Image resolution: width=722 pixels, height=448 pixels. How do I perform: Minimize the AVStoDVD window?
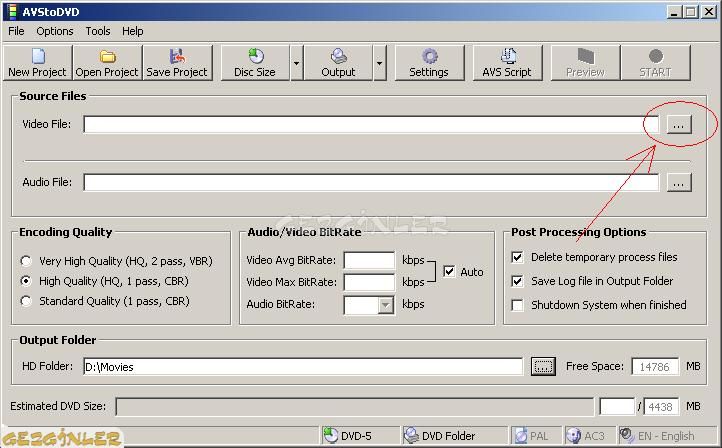click(675, 12)
